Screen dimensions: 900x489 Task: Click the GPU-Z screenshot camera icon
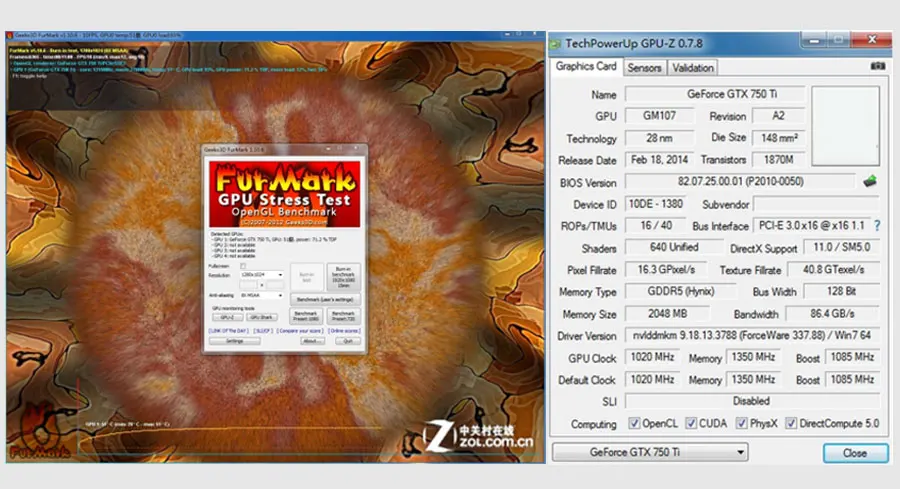pos(878,67)
